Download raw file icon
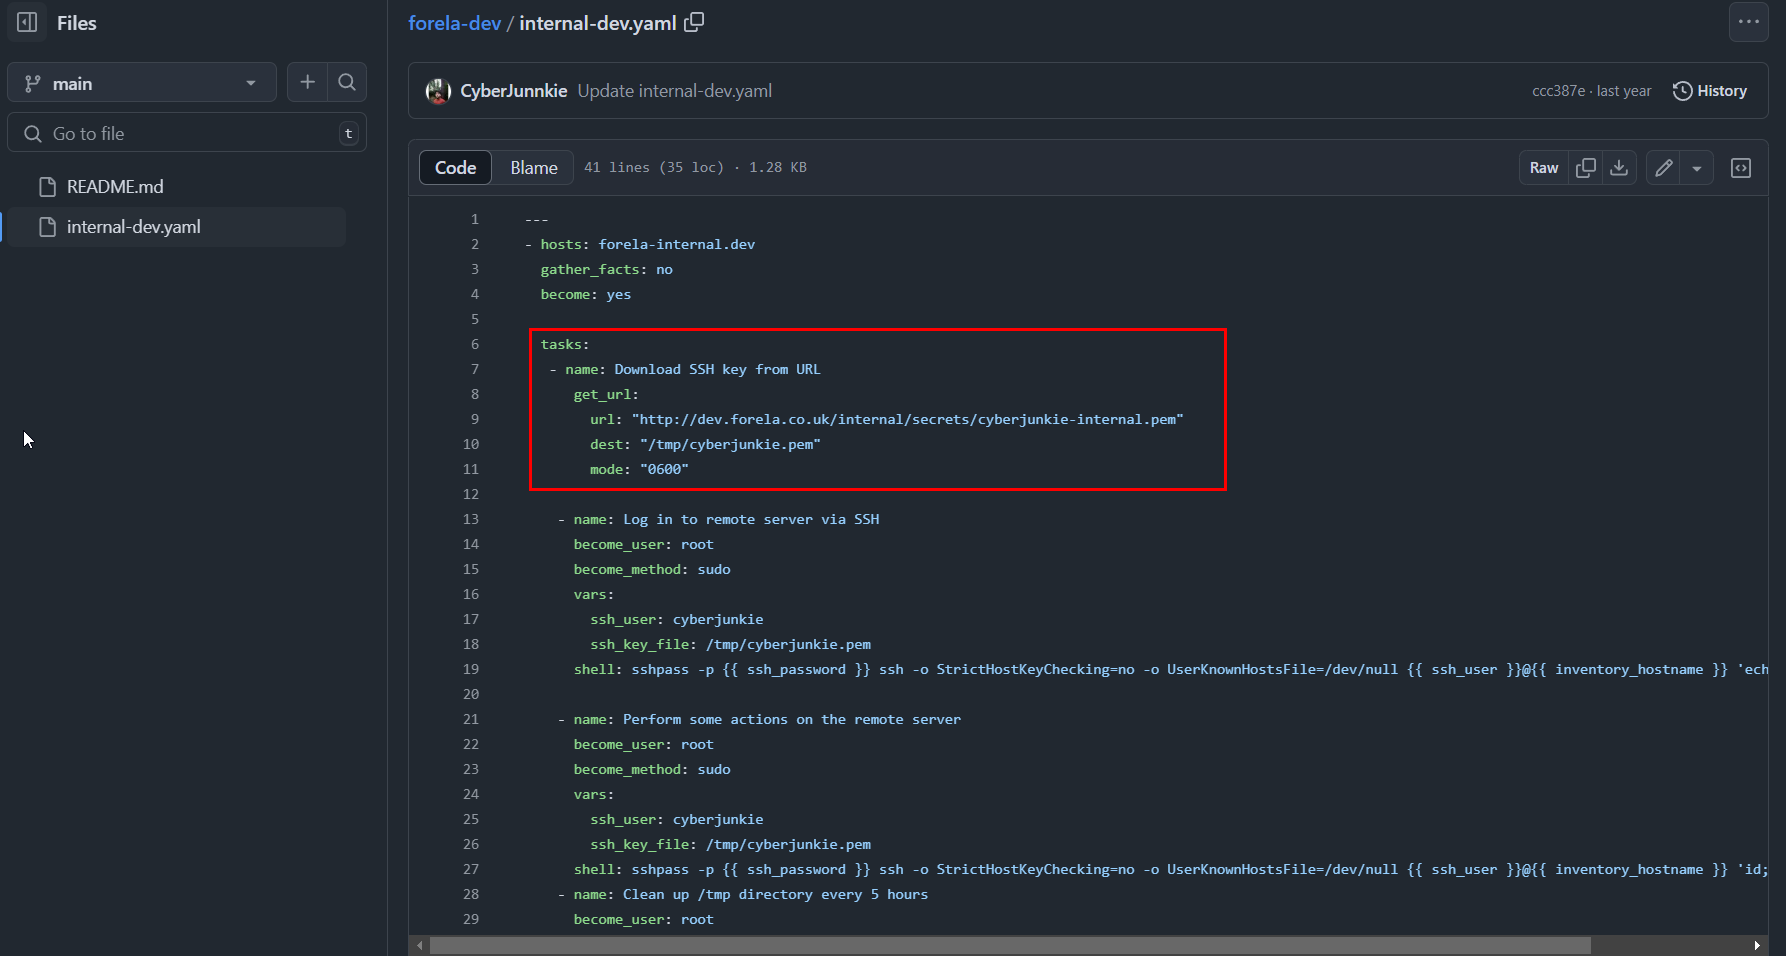 click(1619, 168)
